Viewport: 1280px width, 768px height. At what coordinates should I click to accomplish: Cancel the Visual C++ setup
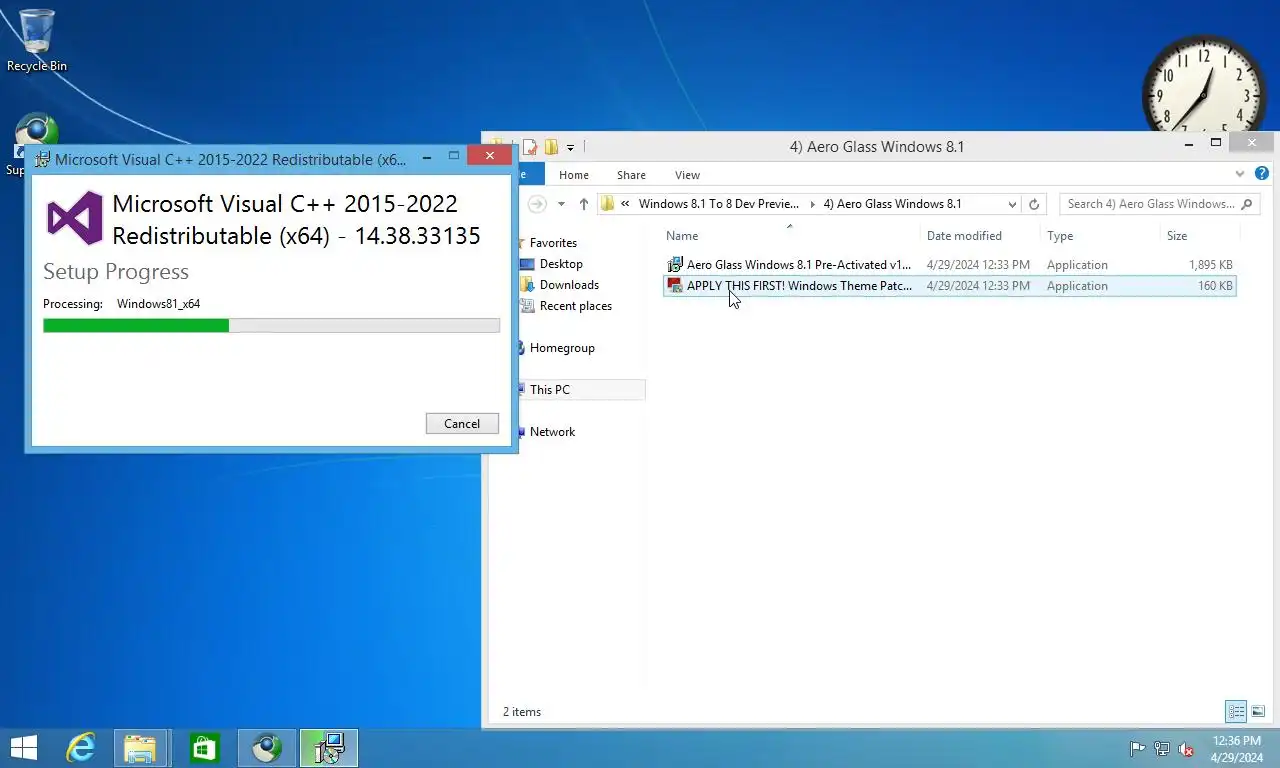[x=462, y=423]
